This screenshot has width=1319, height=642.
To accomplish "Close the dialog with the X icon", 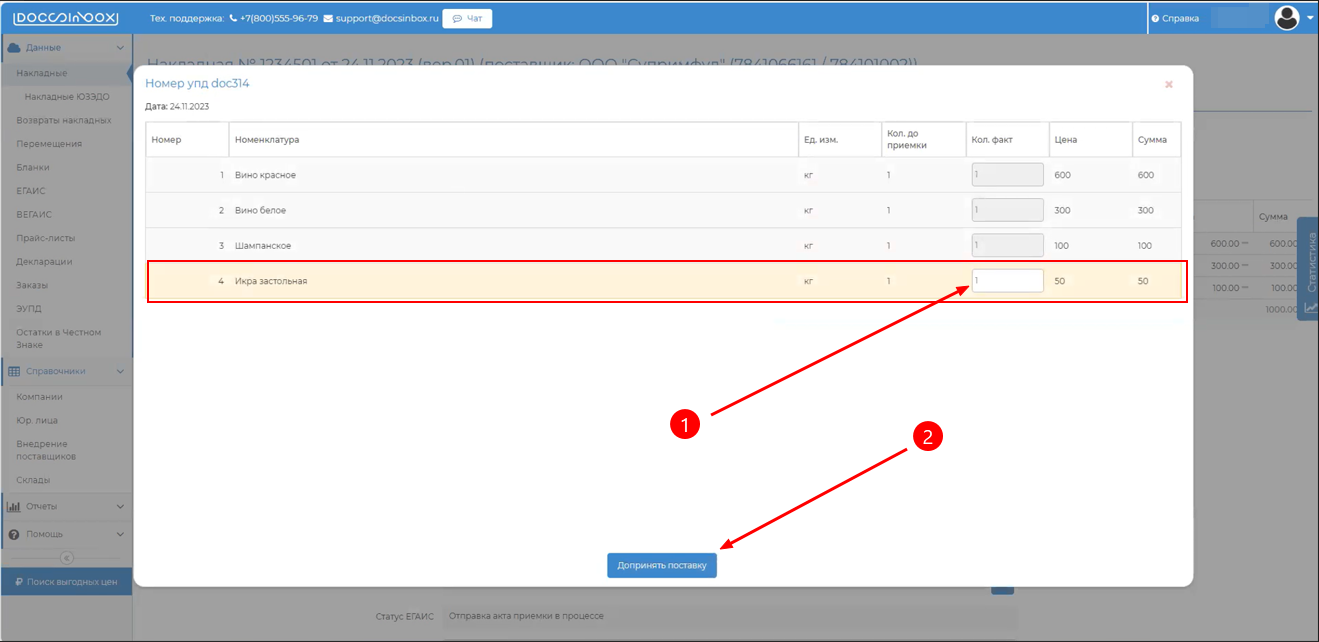I will click(1168, 85).
